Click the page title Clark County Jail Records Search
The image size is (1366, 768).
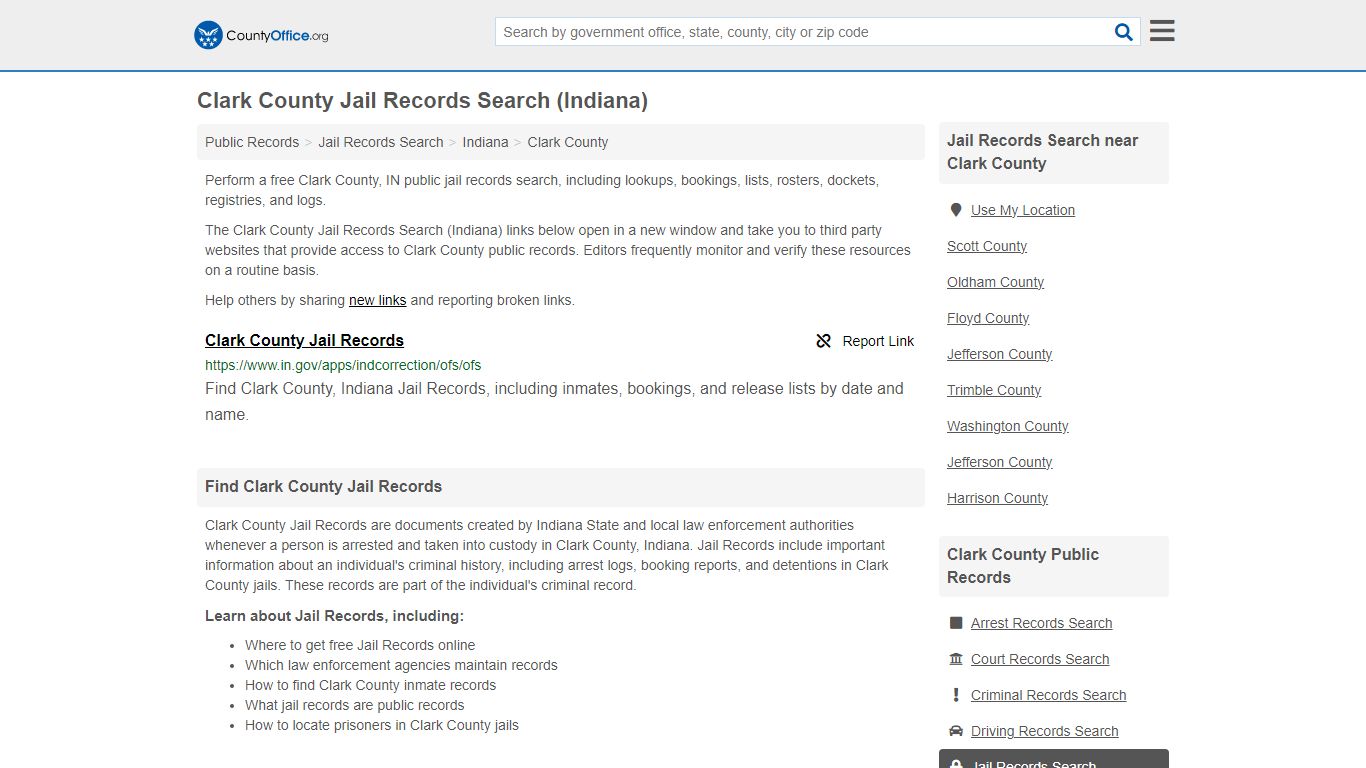point(422,101)
